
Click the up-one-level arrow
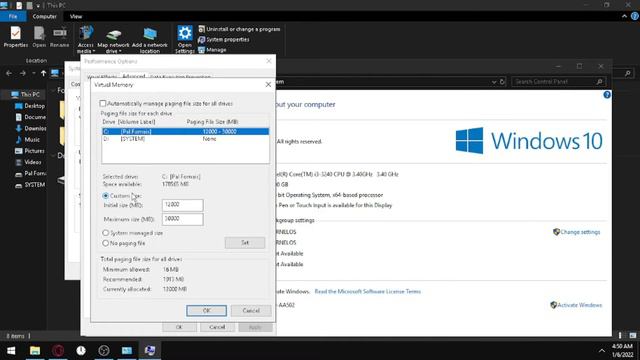tap(43, 73)
